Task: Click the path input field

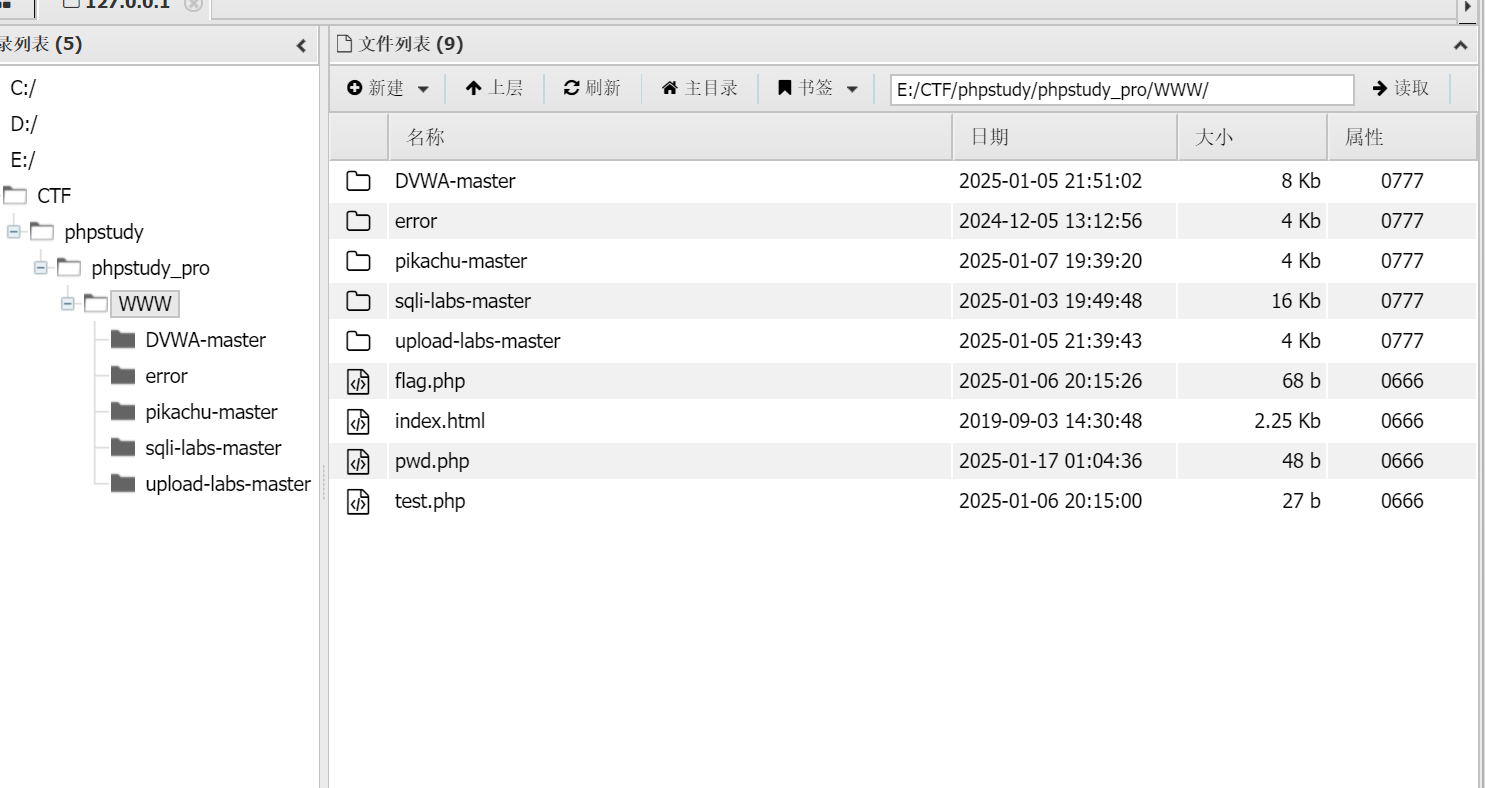Action: click(1121, 89)
